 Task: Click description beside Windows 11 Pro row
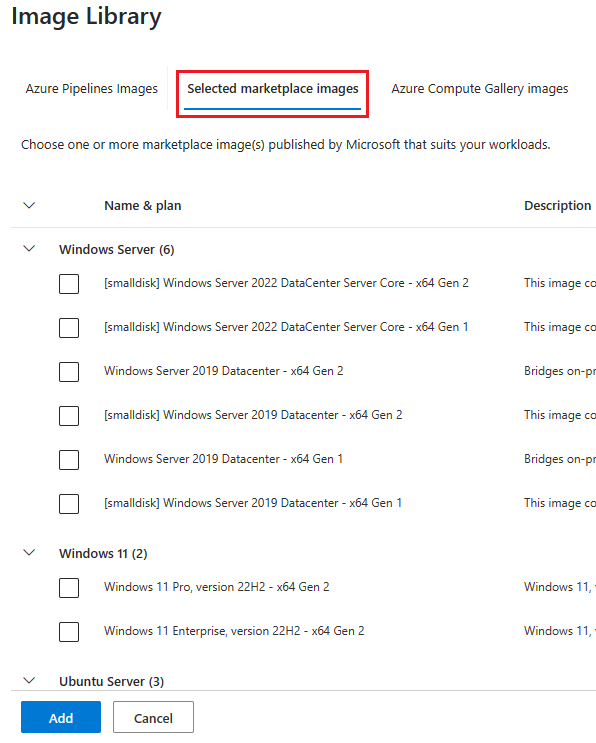coord(560,587)
